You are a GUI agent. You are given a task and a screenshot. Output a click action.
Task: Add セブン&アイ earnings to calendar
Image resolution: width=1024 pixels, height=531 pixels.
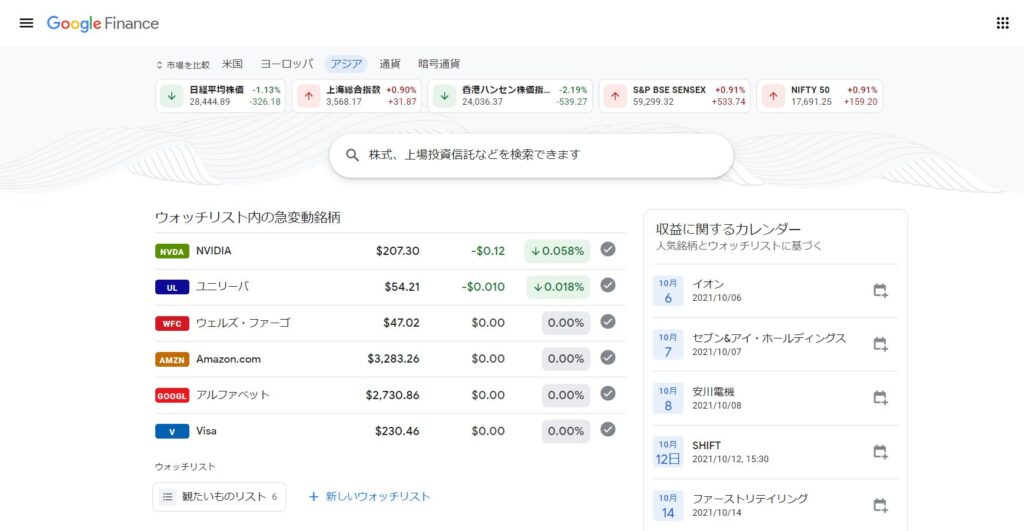point(879,344)
